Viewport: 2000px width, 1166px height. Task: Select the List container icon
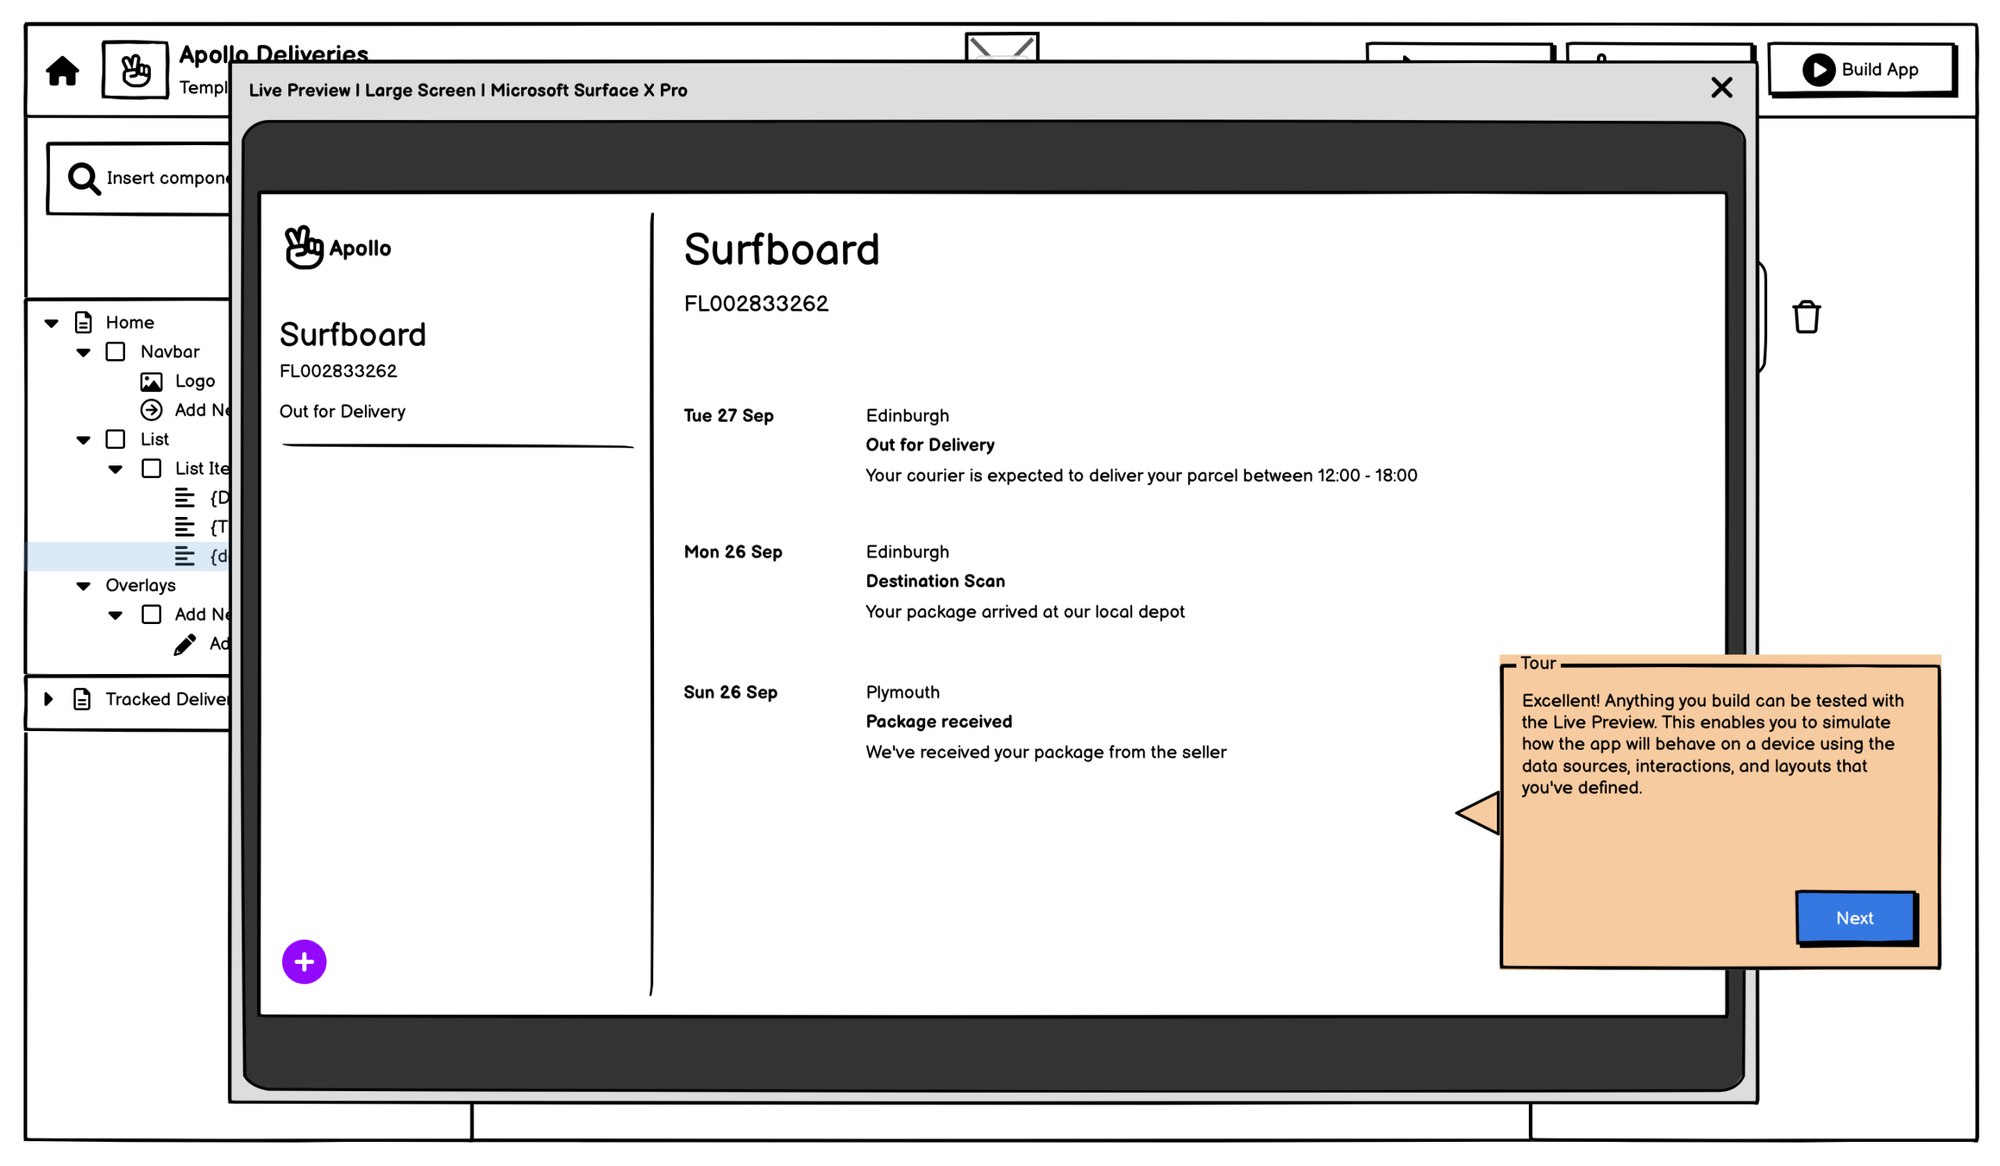point(116,439)
